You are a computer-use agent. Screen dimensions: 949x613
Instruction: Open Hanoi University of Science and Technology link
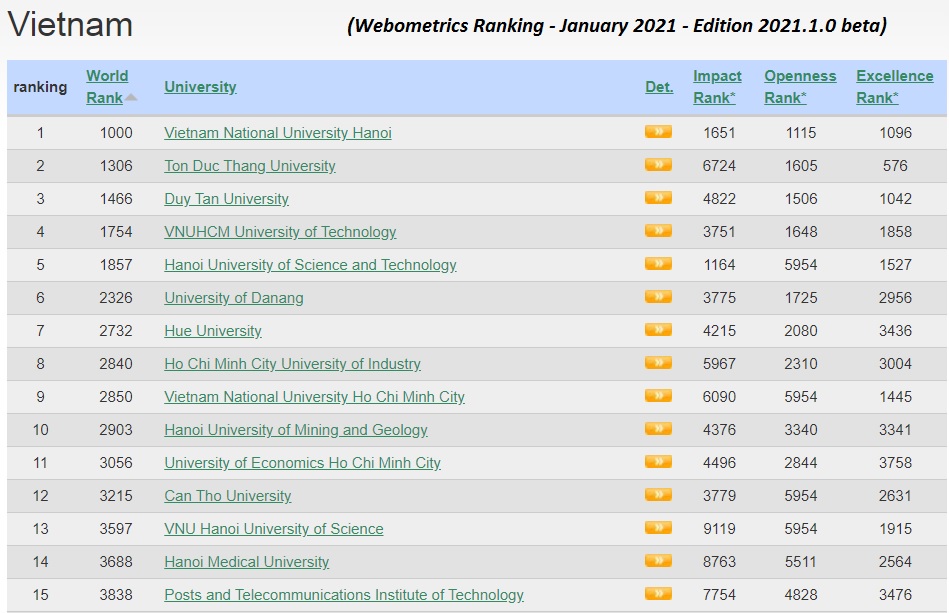tap(310, 265)
